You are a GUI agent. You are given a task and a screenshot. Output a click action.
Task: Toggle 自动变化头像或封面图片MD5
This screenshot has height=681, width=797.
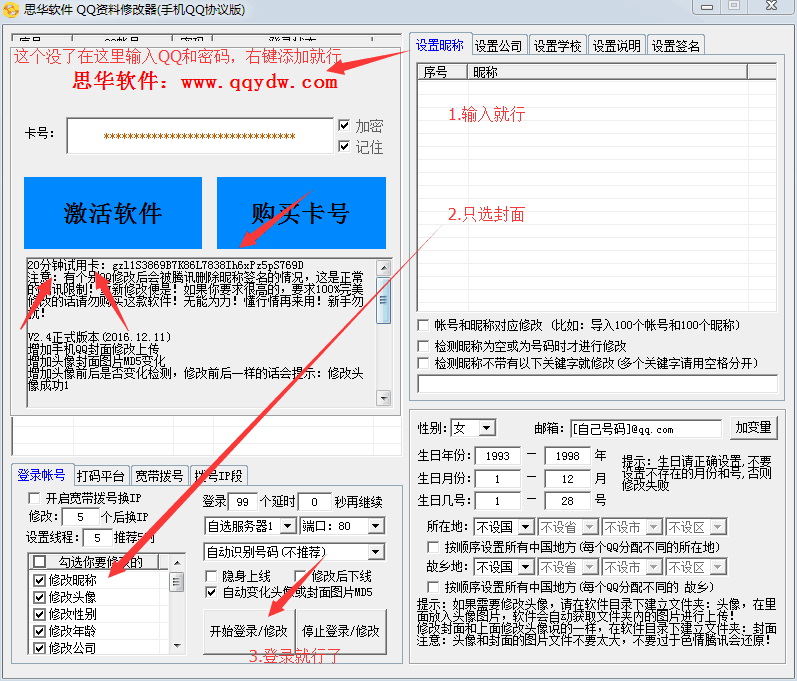point(211,592)
